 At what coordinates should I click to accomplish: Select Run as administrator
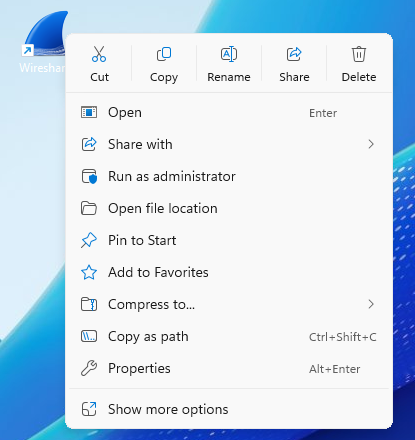click(x=229, y=176)
